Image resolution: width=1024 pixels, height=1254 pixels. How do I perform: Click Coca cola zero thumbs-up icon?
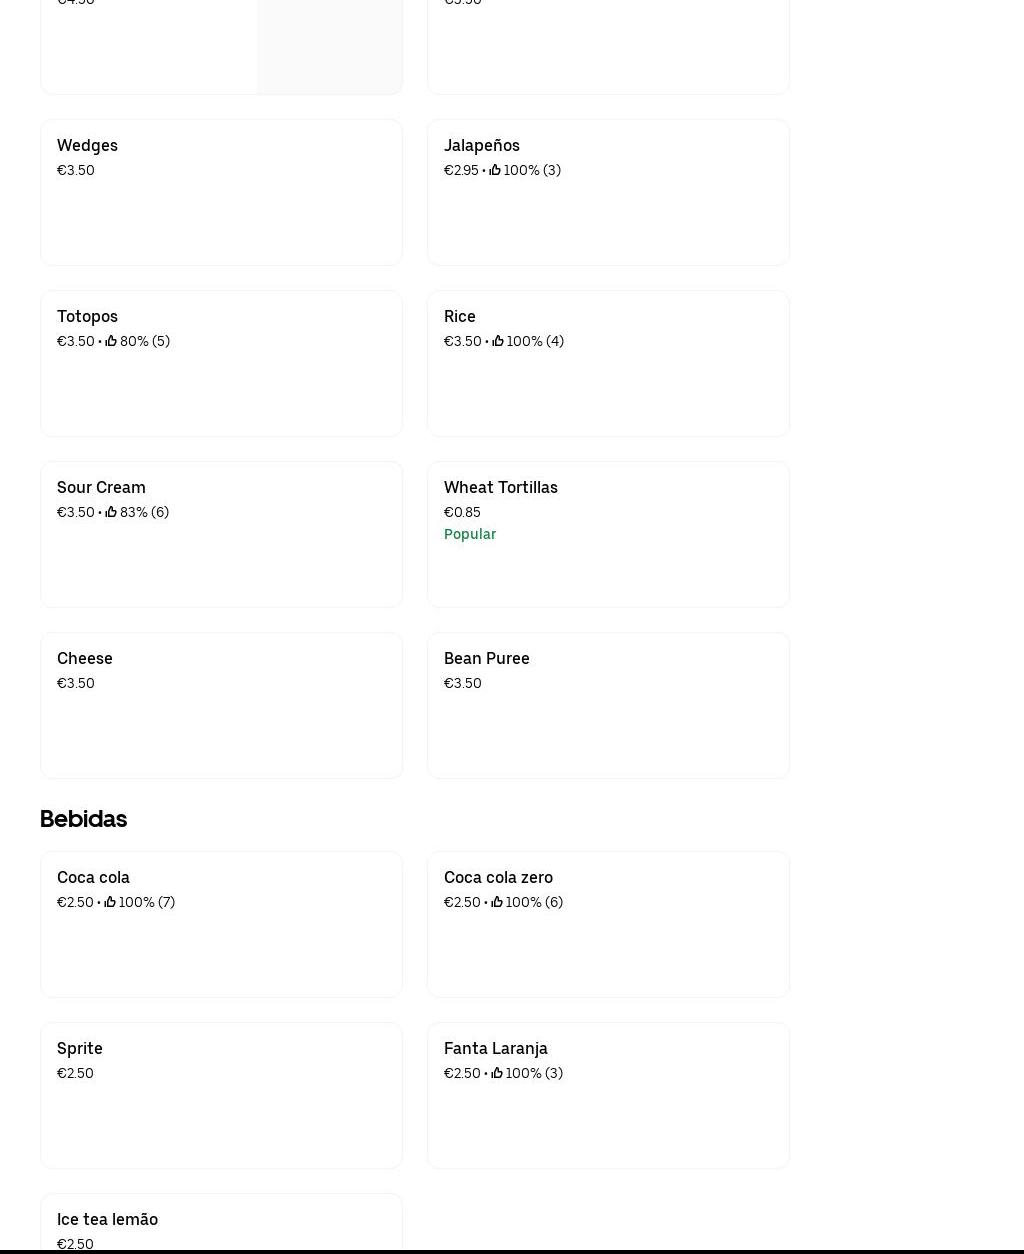(497, 902)
